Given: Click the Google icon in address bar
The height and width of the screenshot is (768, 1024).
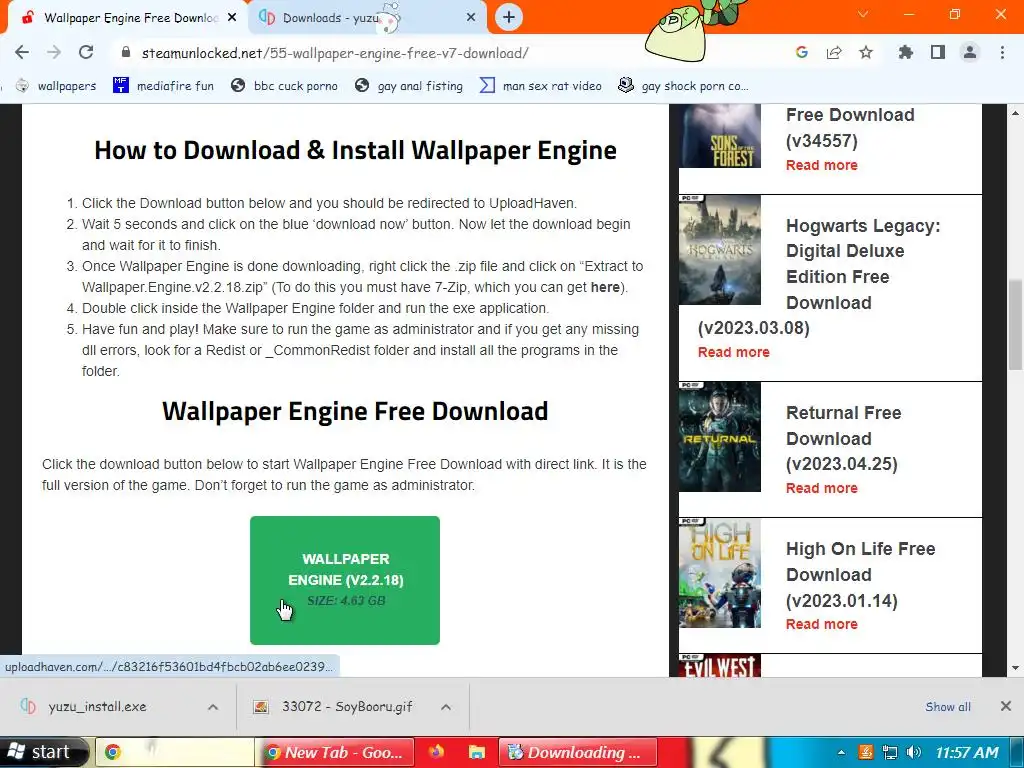Looking at the screenshot, I should click(x=802, y=52).
